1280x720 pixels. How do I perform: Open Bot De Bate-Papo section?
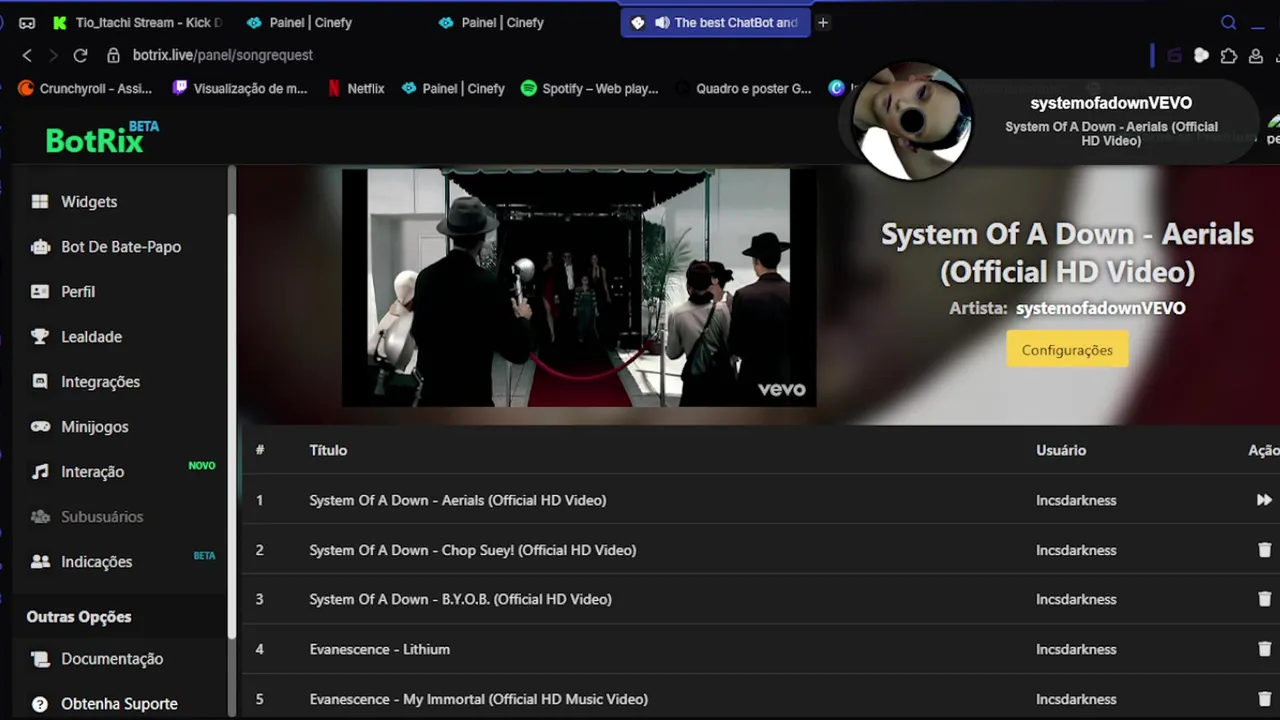120,247
